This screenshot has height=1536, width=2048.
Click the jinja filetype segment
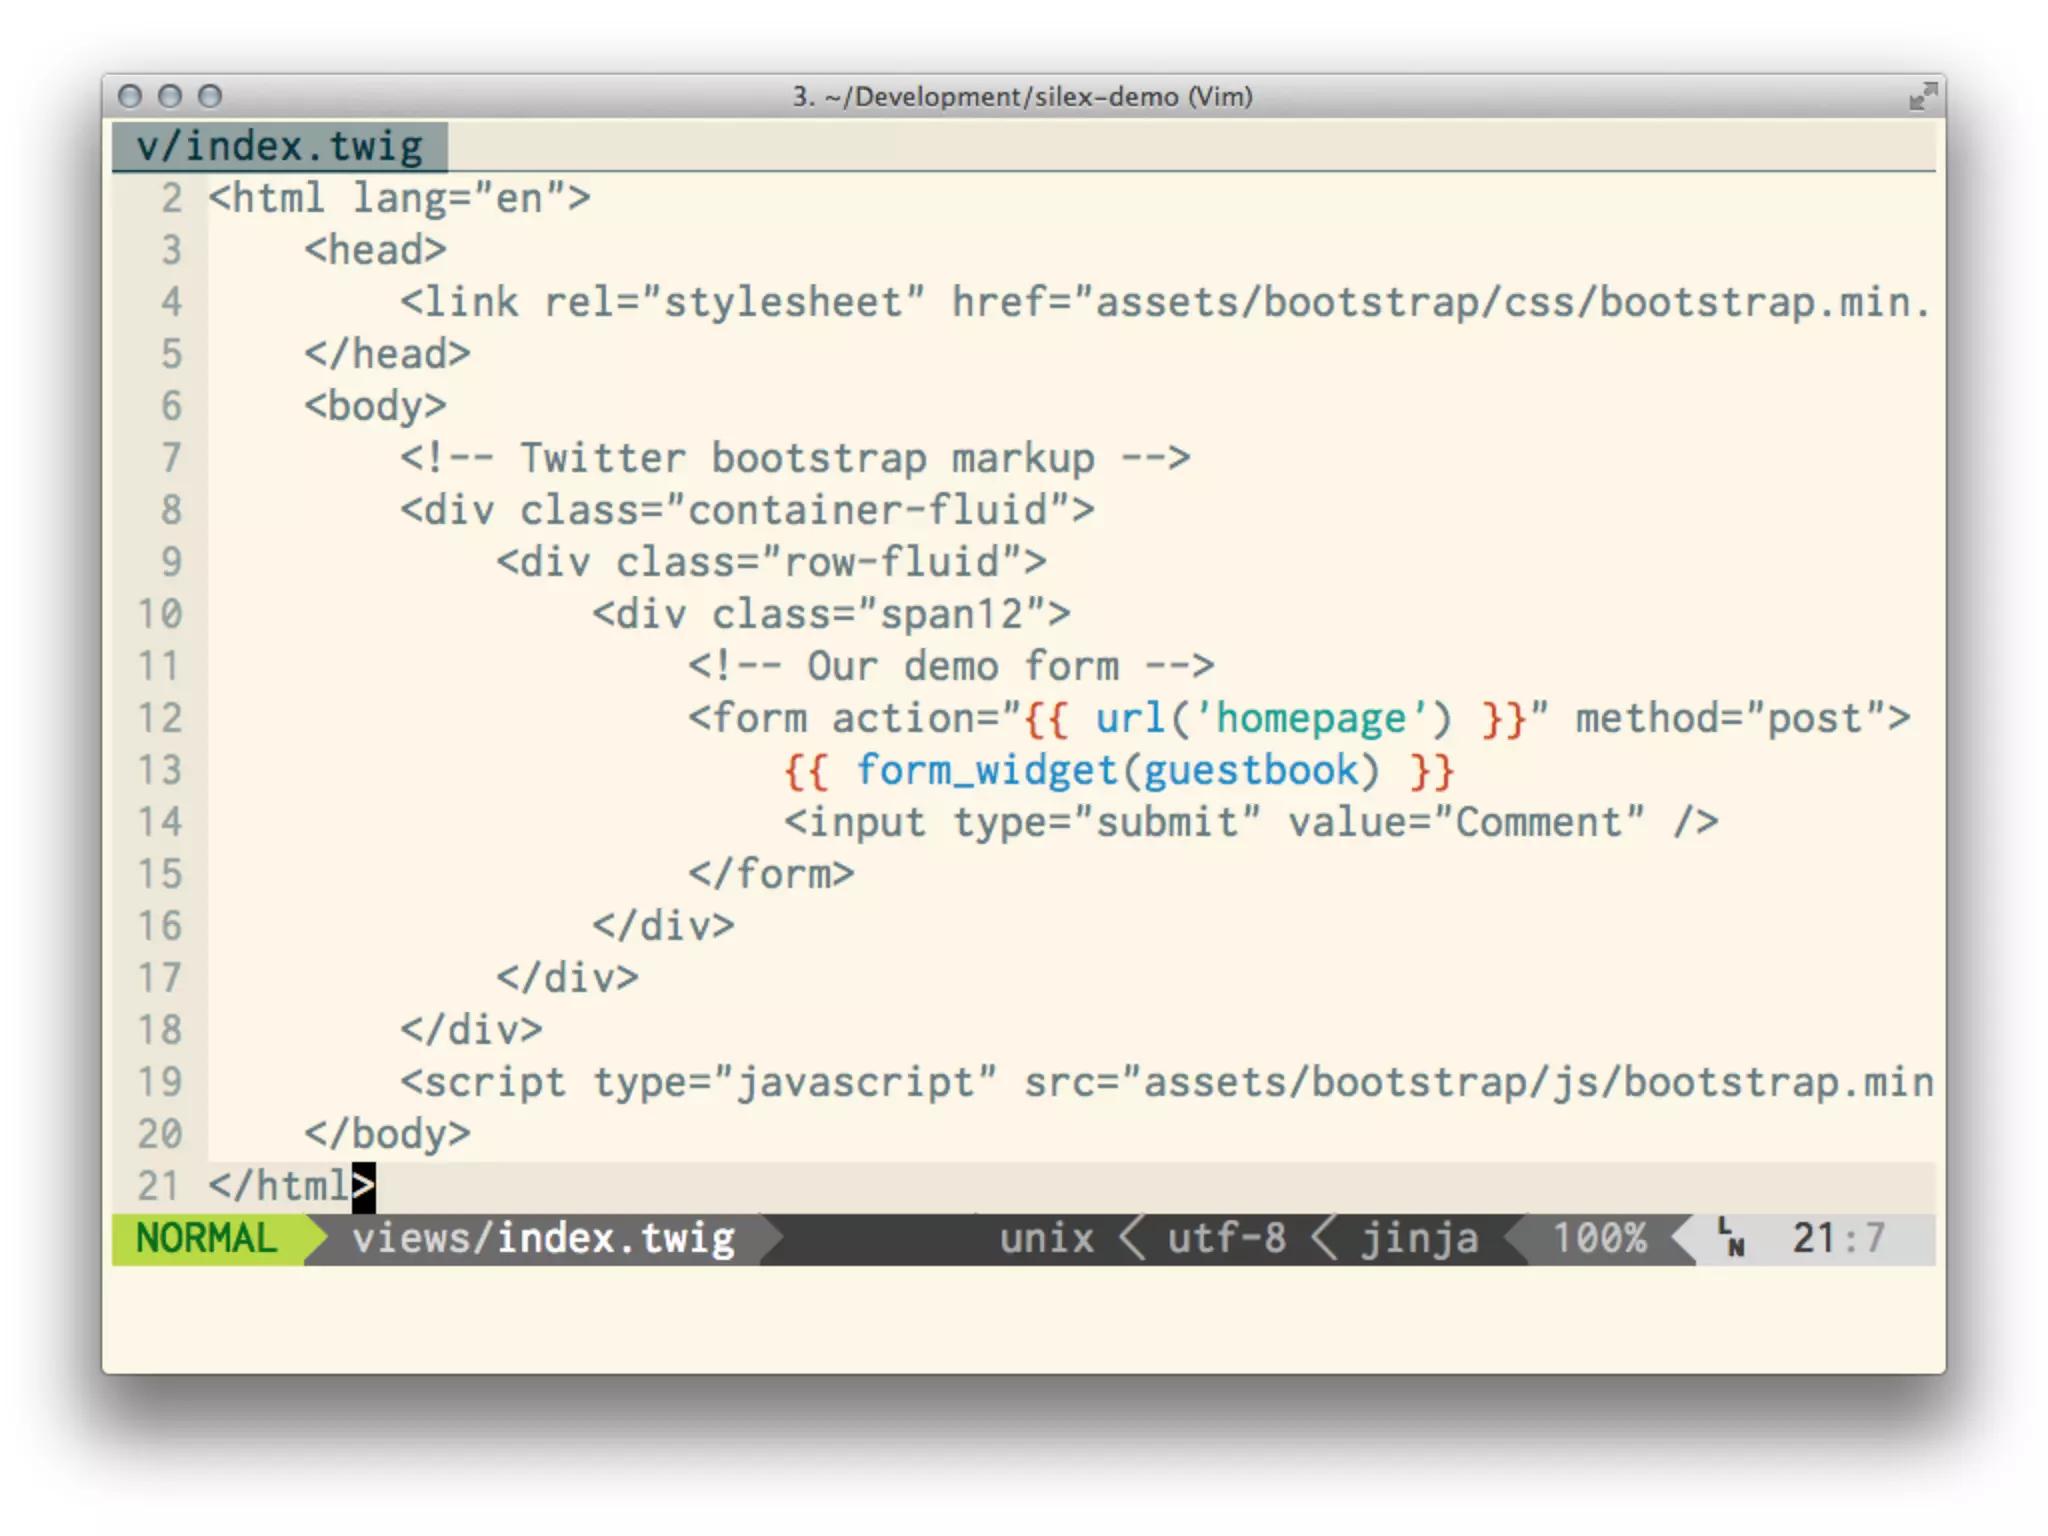click(x=1419, y=1238)
